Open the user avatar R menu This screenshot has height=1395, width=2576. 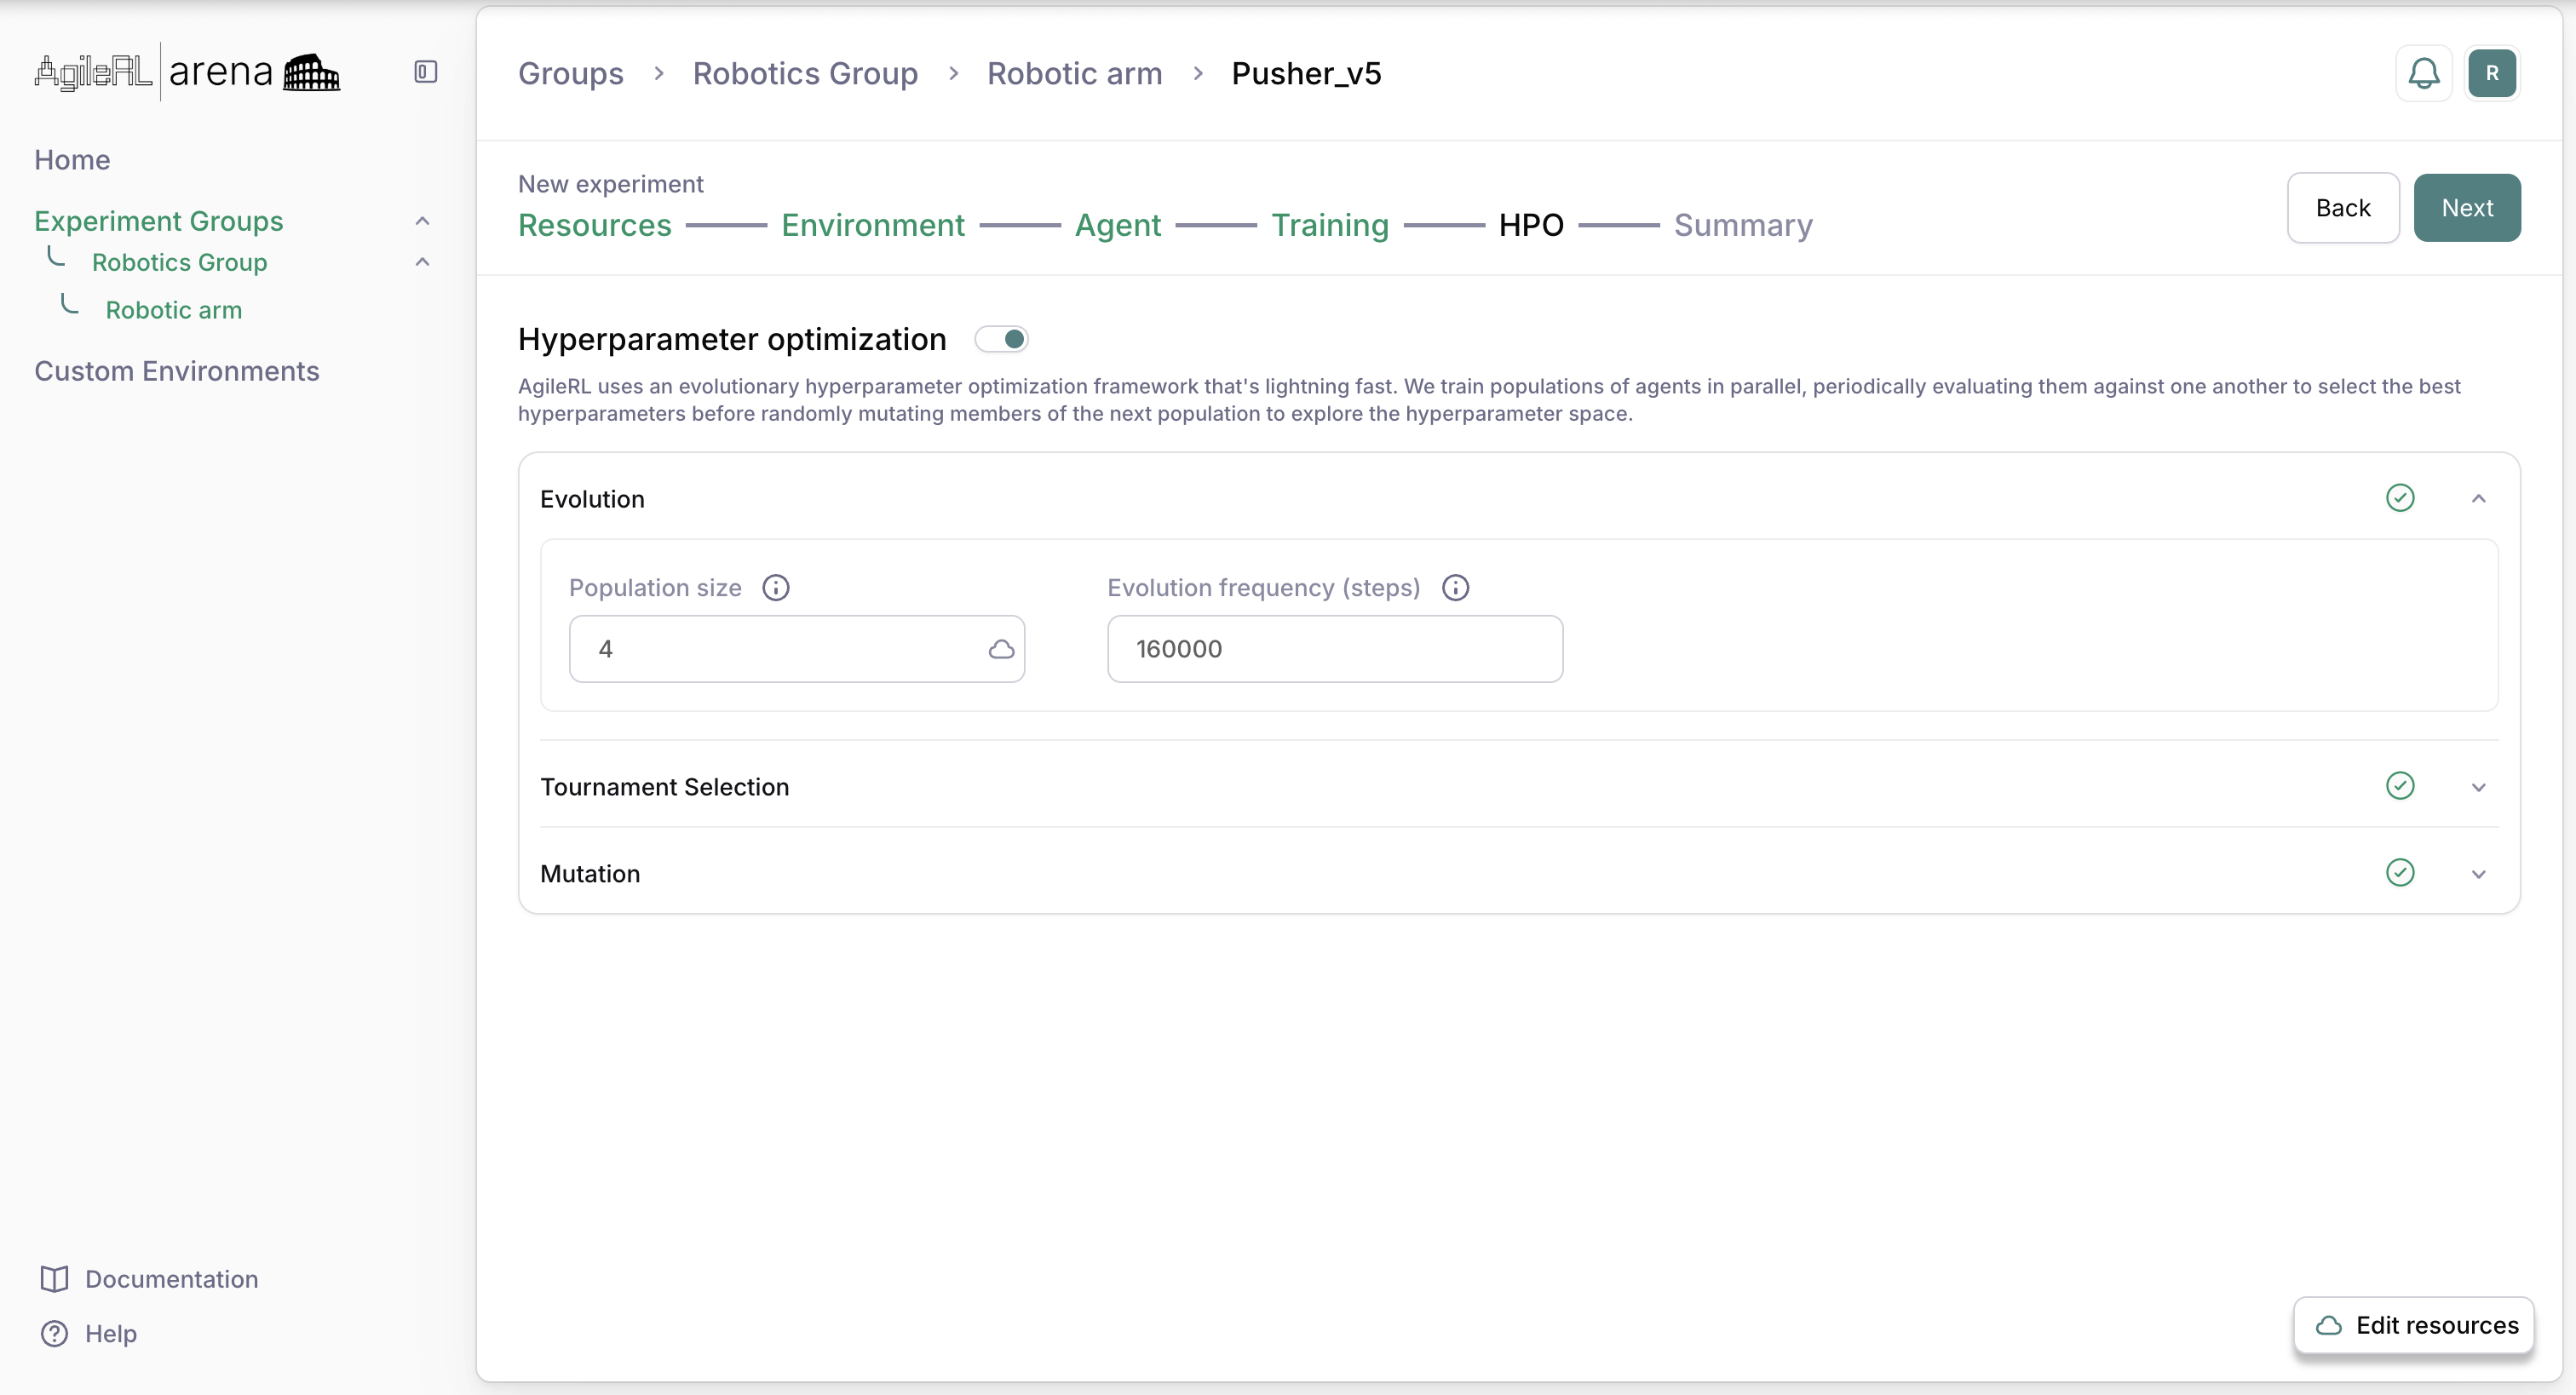point(2491,73)
